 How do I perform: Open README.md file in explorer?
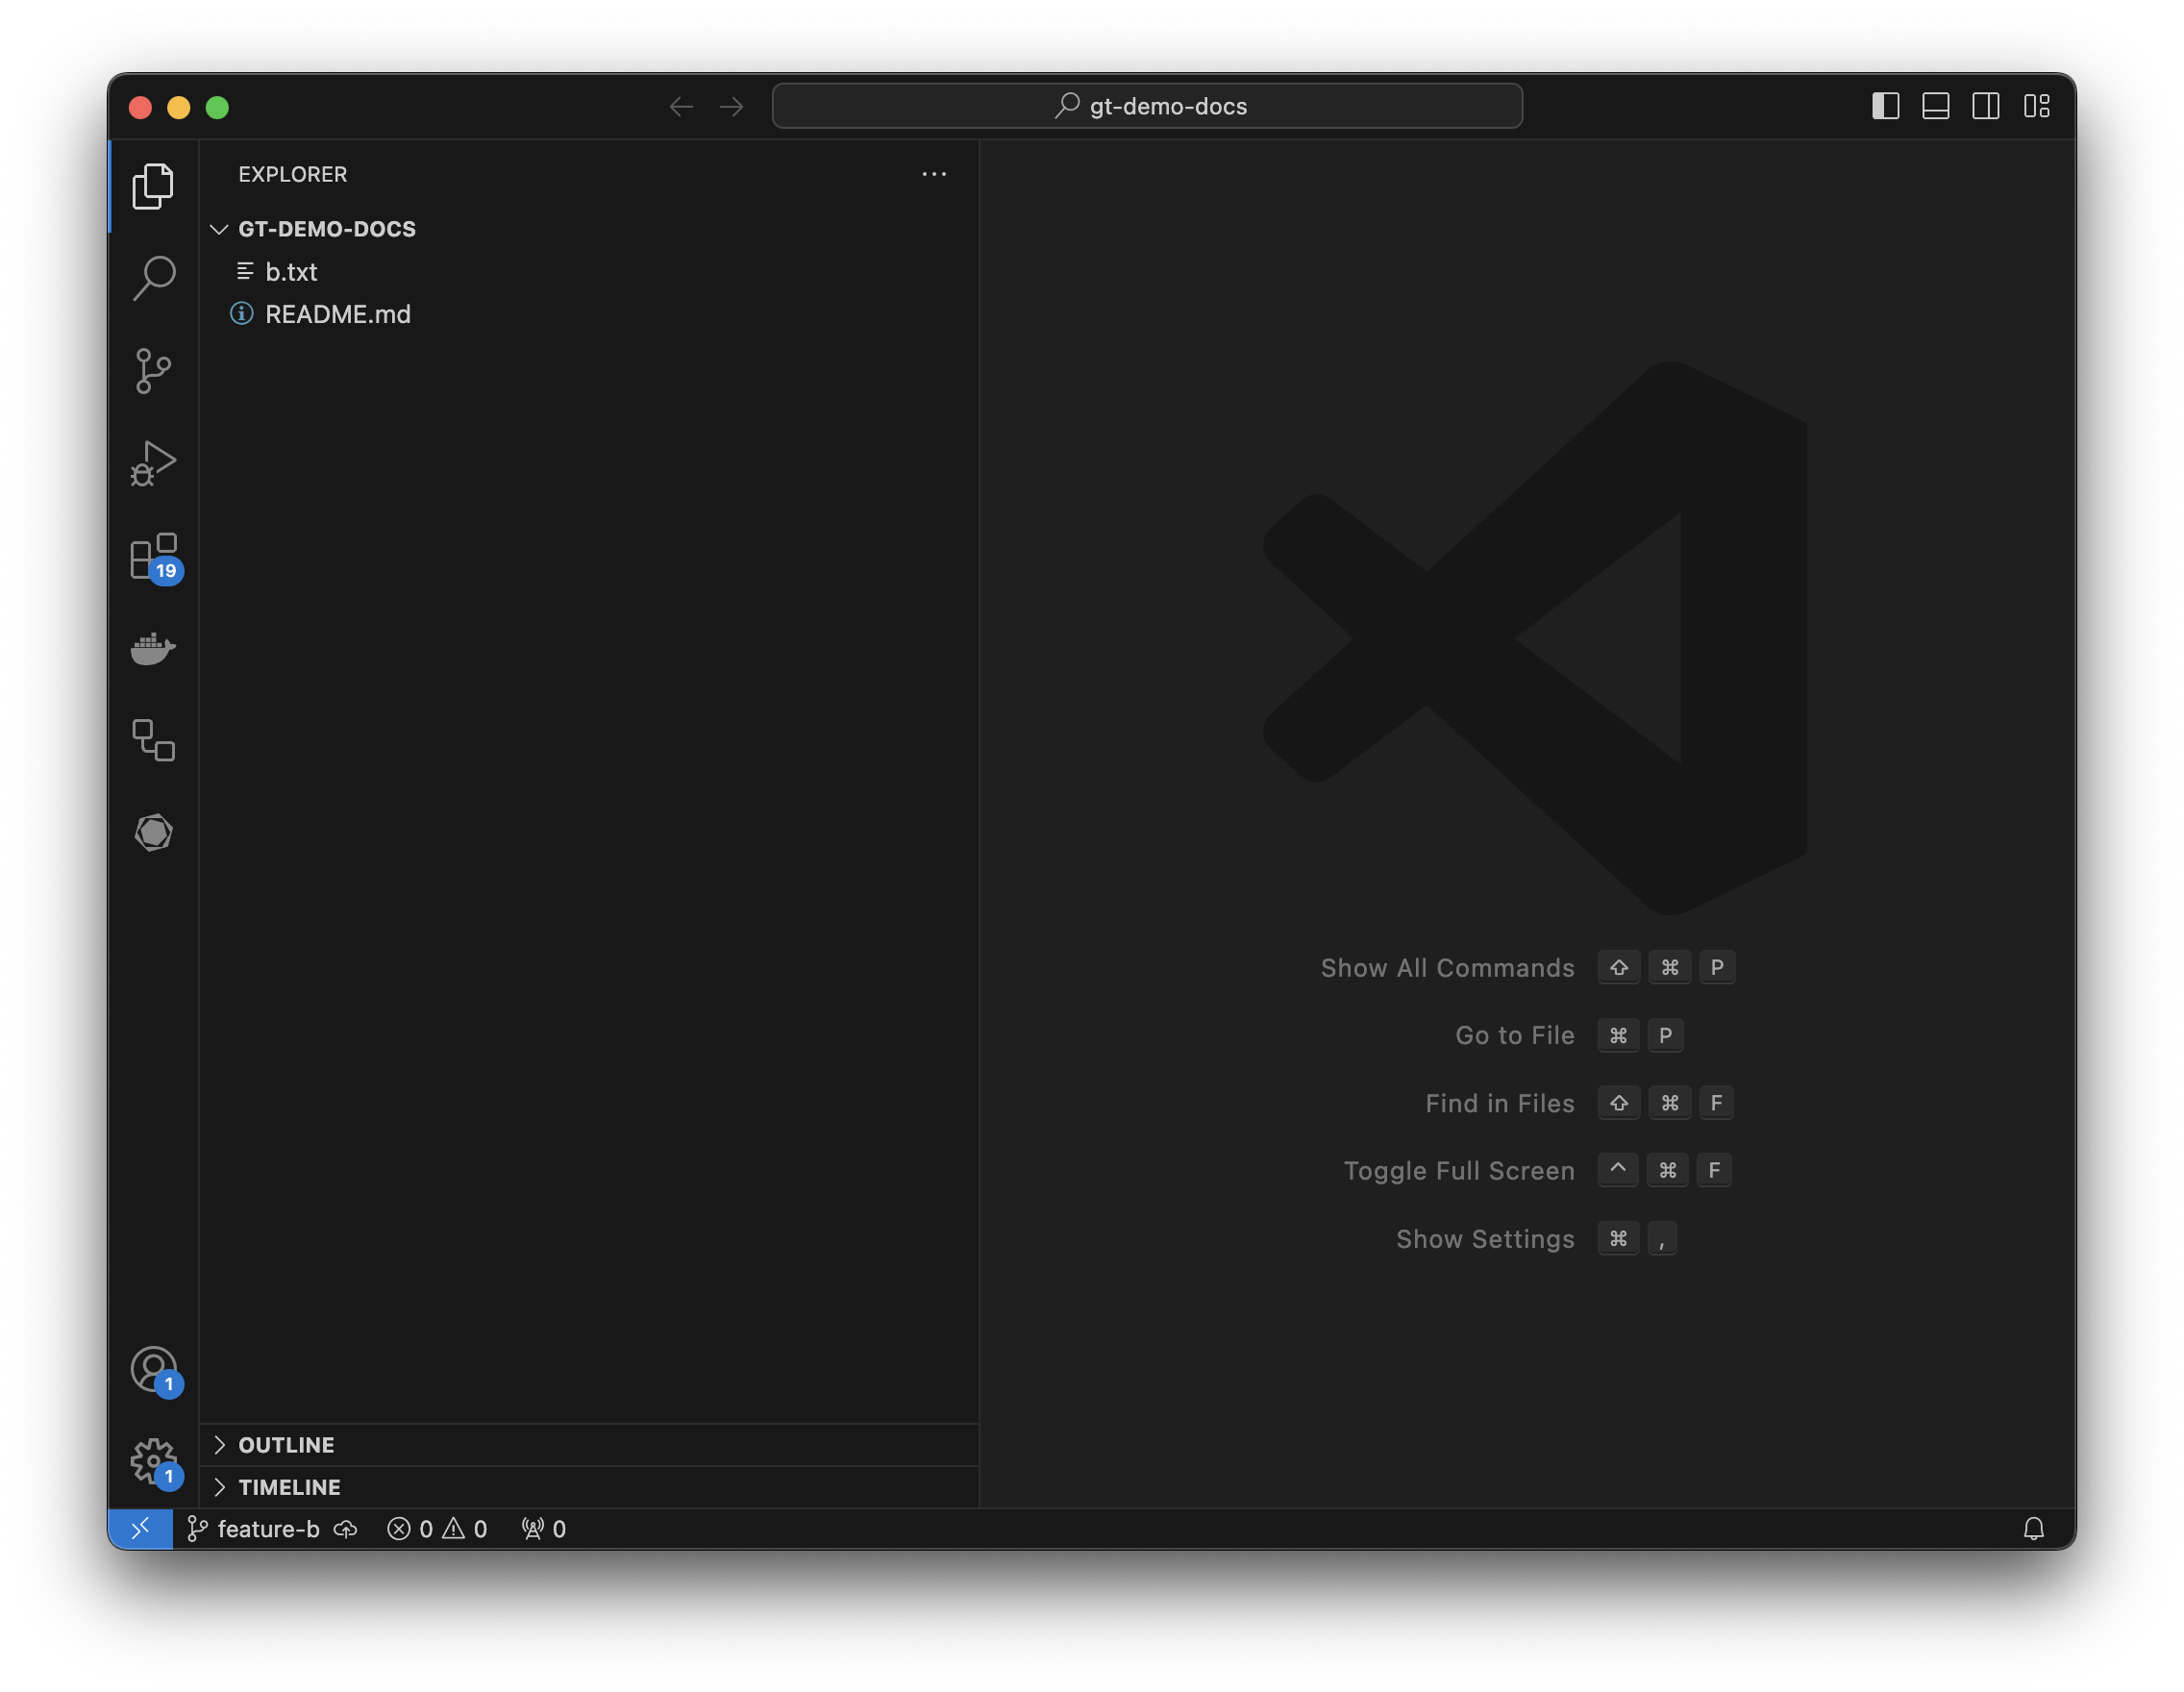pos(337,314)
